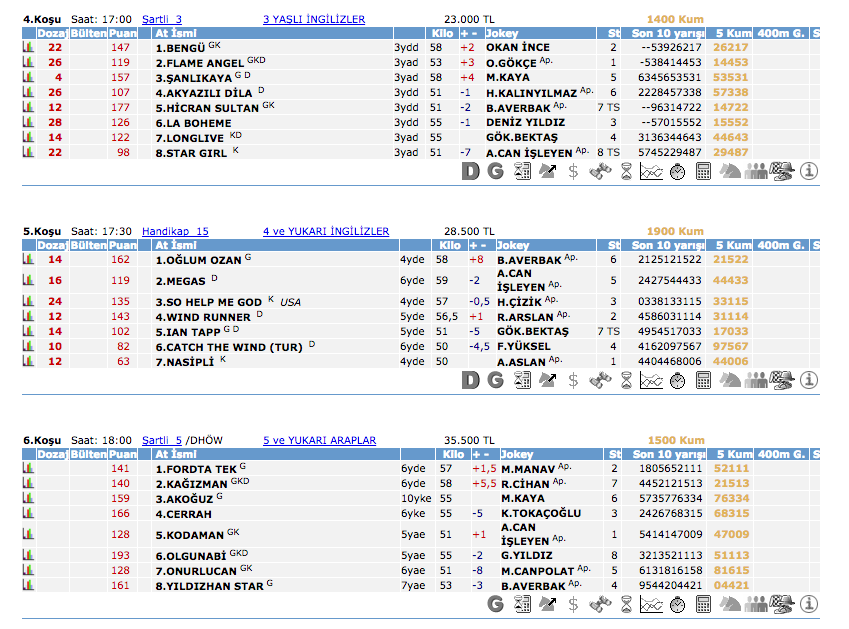
Task: Click the 3 YAŞLI İNGİLİZLER link
Action: click(313, 19)
